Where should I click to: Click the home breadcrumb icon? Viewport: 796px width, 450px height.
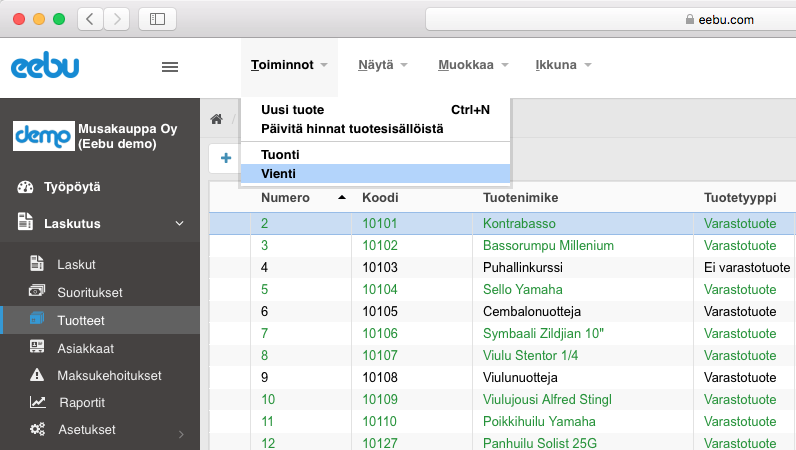click(216, 119)
